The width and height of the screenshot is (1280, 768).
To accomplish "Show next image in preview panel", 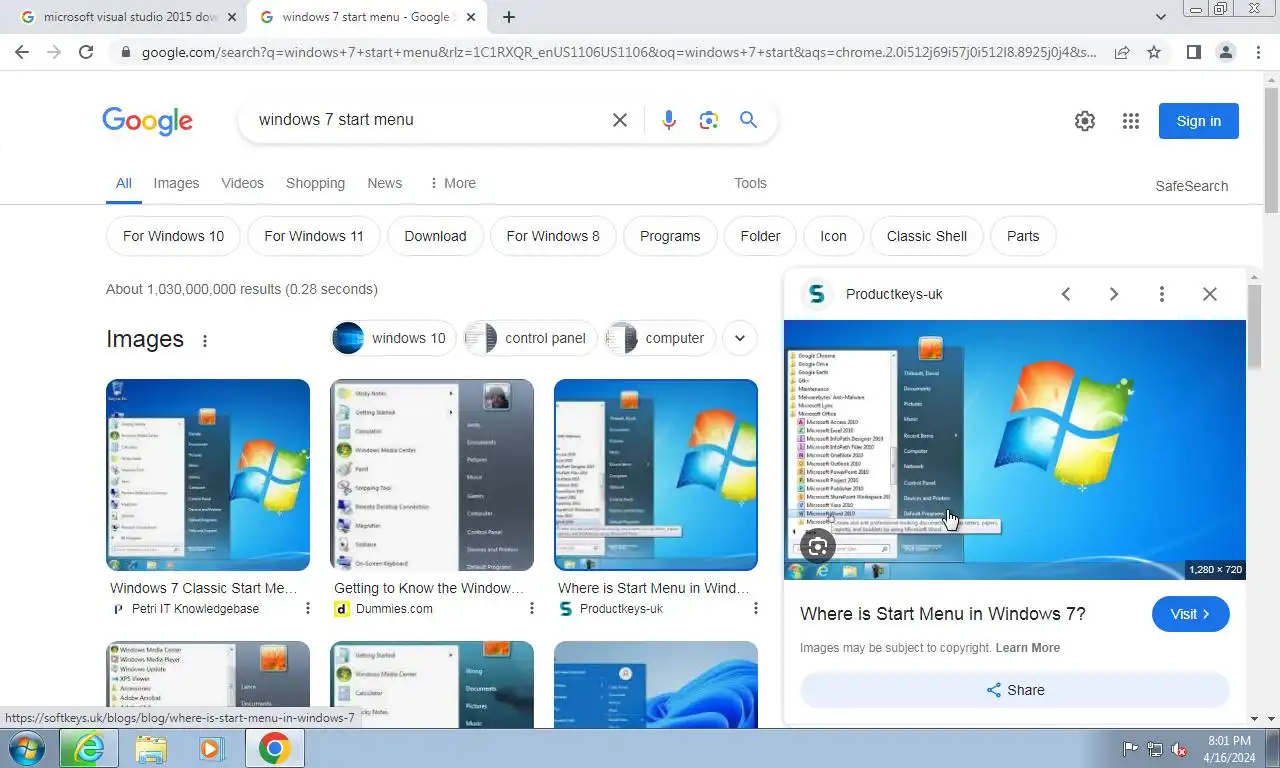I will 1113,294.
